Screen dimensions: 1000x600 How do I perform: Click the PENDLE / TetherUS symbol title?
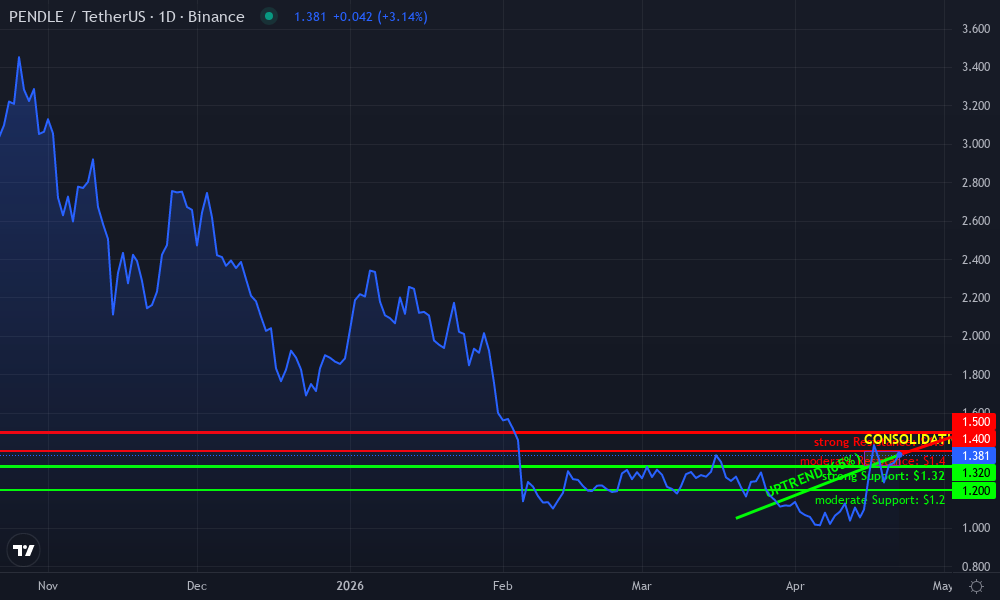tap(126, 17)
